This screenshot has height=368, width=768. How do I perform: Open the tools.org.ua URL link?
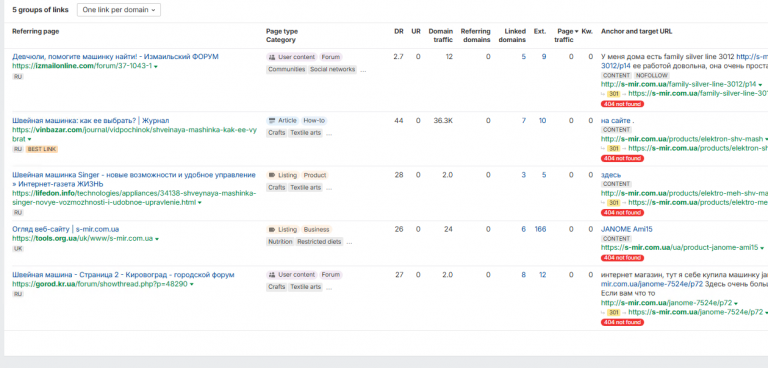[83, 239]
